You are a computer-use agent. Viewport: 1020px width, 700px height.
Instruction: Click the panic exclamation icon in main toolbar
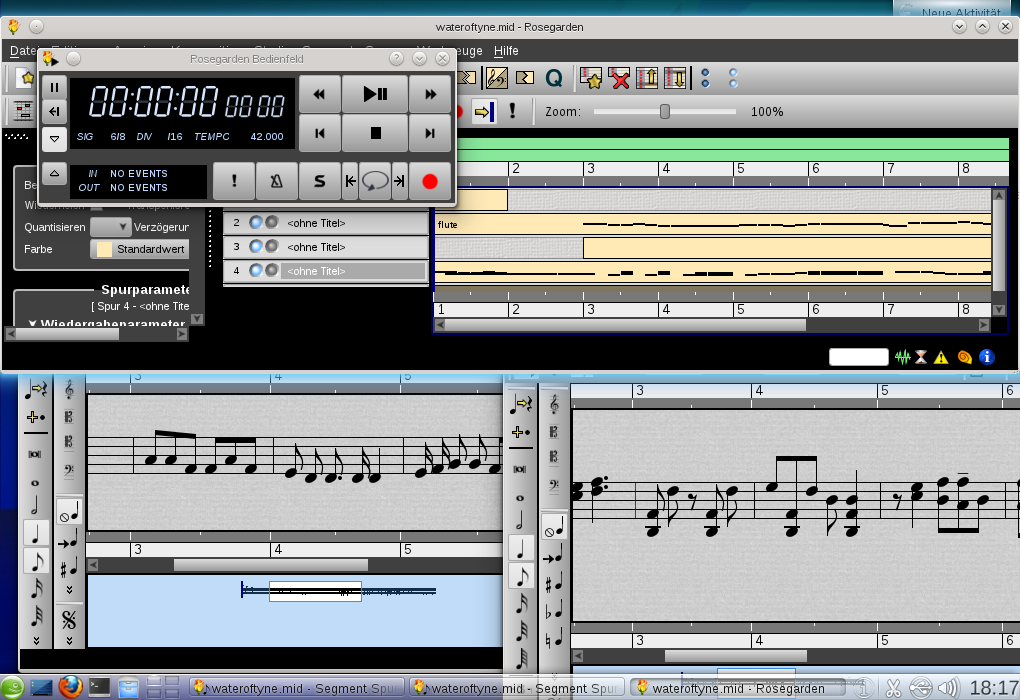(x=513, y=111)
